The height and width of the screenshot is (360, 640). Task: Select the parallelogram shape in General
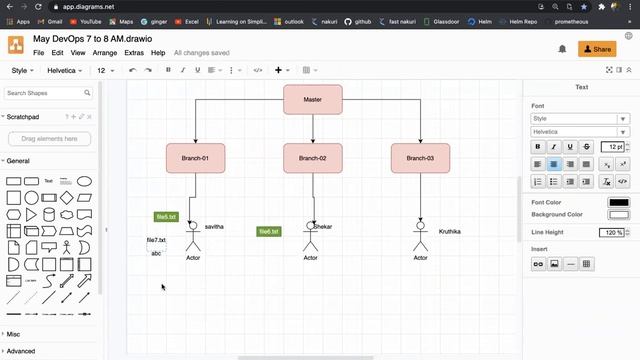pos(84,198)
